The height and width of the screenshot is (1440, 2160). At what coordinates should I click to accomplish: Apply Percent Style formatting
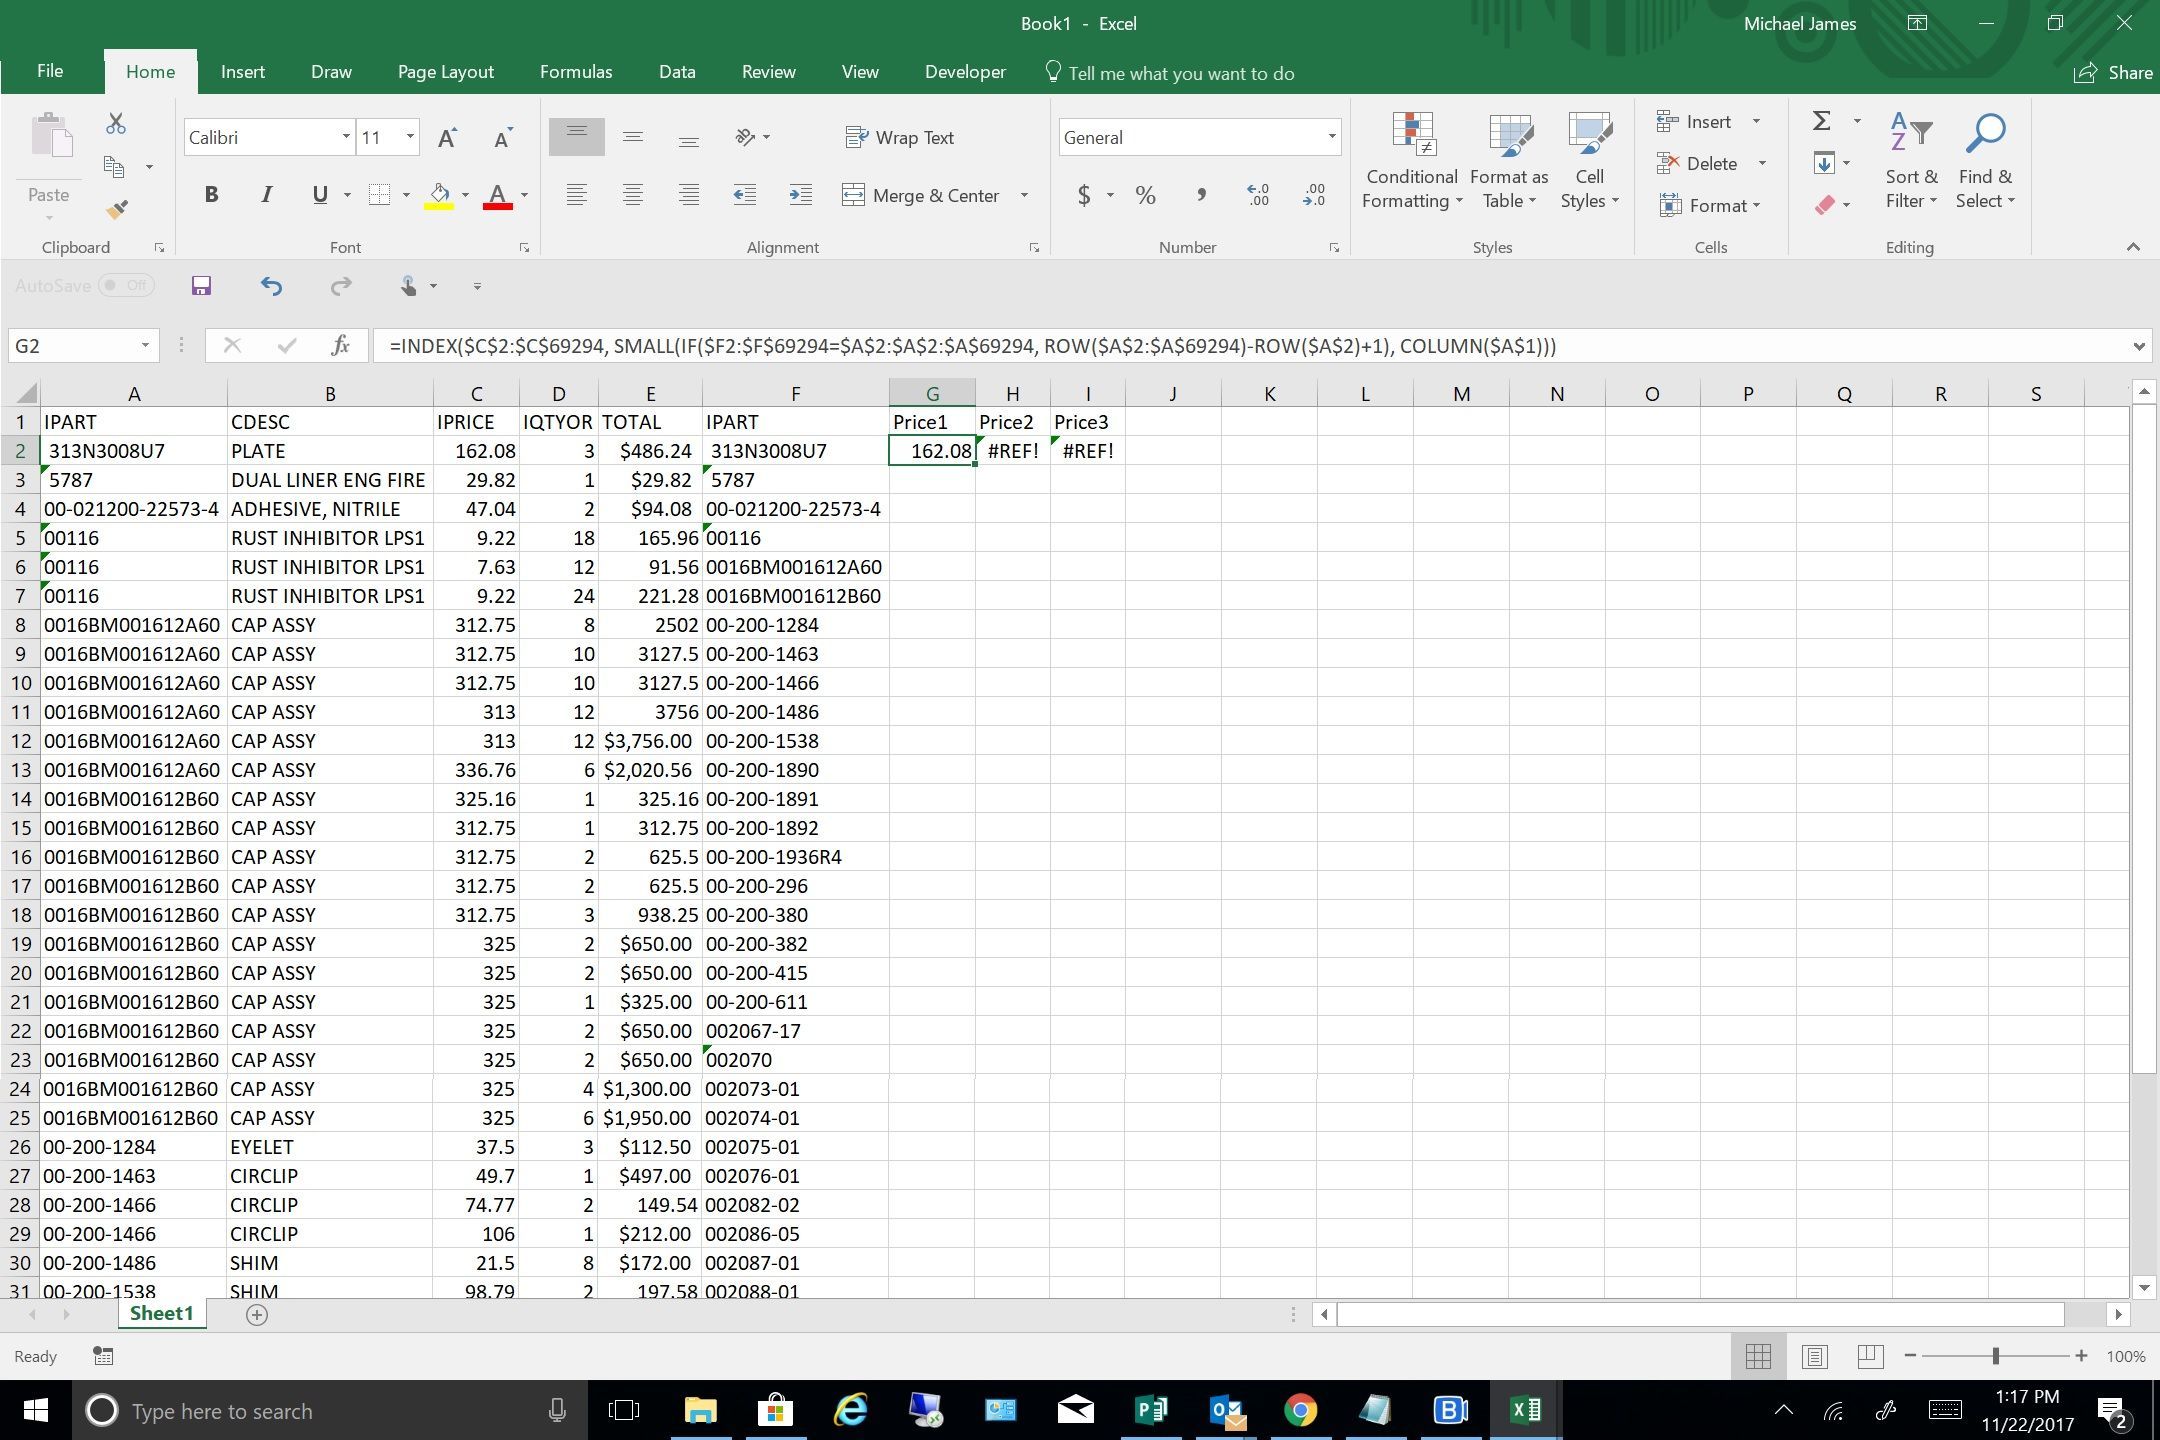tap(1146, 195)
